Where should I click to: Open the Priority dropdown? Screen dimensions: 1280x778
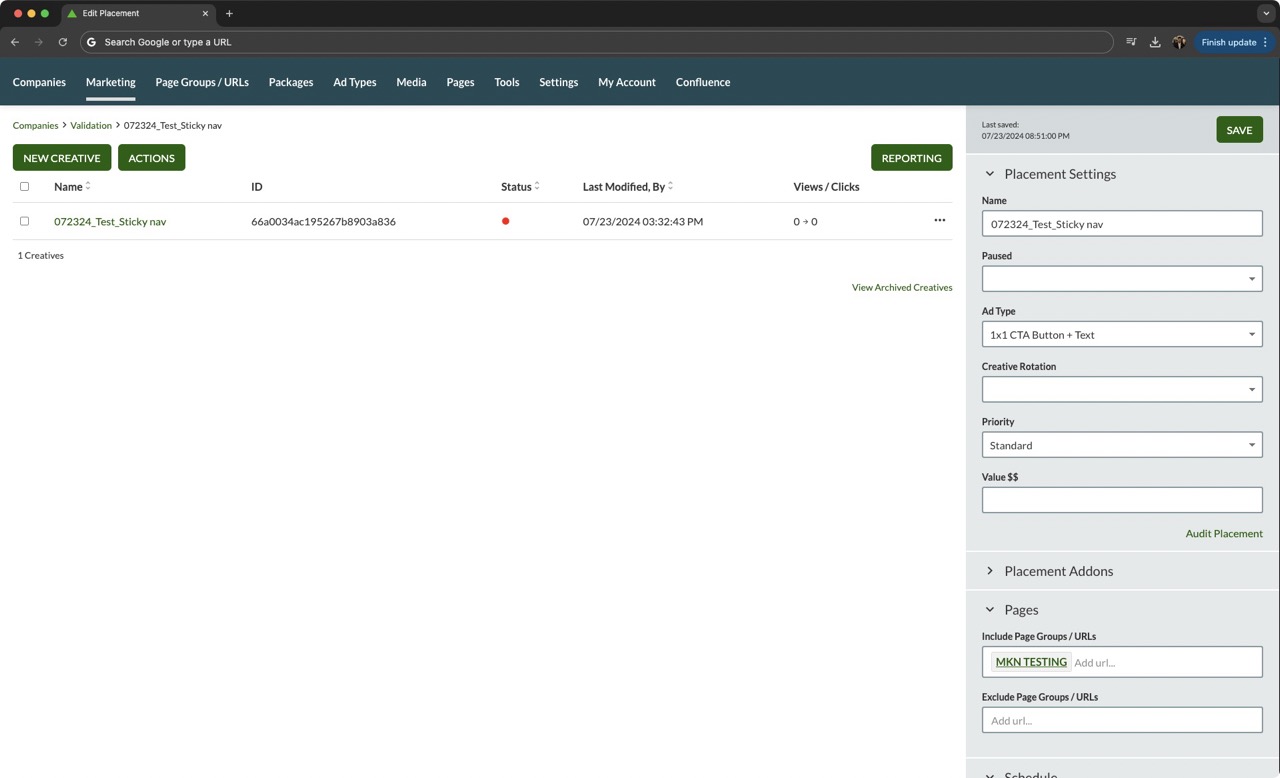[1122, 445]
